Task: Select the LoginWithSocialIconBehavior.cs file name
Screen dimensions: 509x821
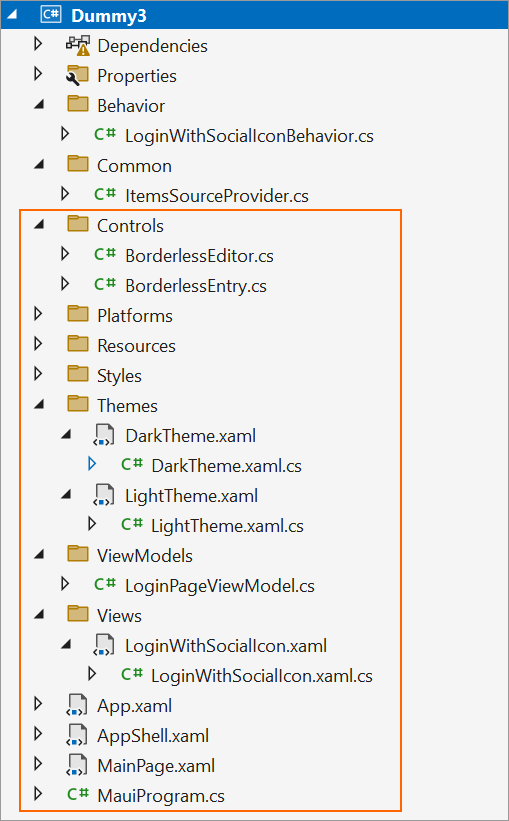Action: pos(249,136)
